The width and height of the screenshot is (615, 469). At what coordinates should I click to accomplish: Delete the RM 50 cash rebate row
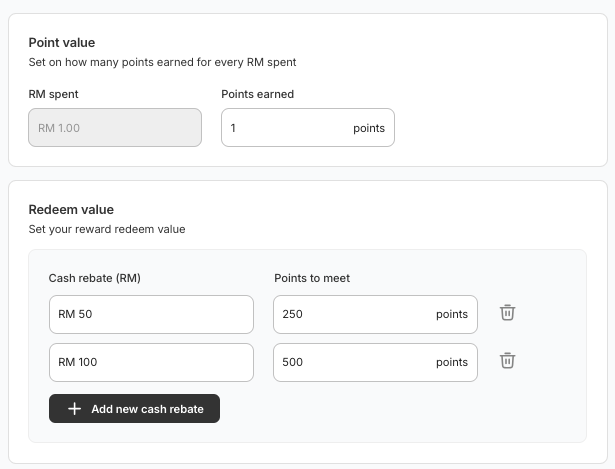[x=507, y=313]
